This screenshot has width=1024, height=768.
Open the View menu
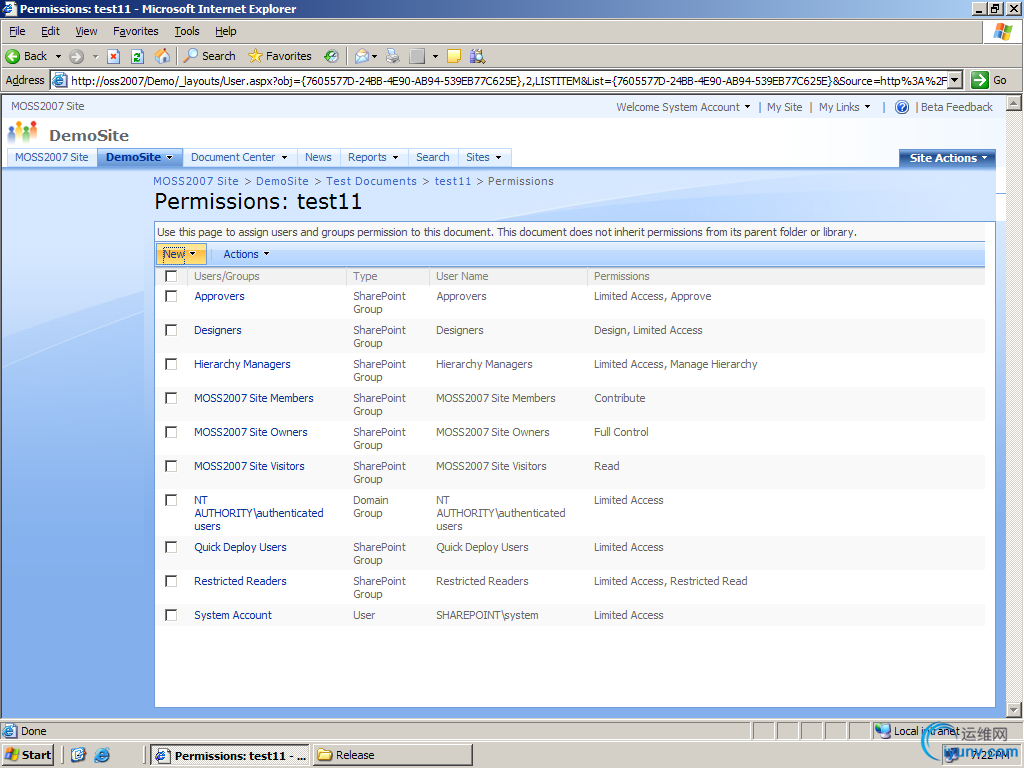(86, 31)
